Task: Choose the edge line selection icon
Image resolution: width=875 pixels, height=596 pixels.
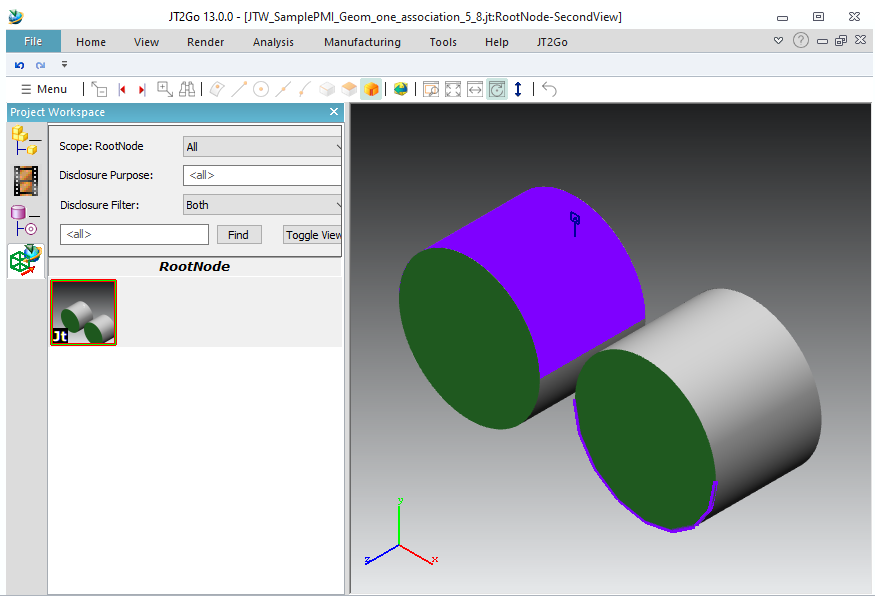Action: tap(239, 89)
